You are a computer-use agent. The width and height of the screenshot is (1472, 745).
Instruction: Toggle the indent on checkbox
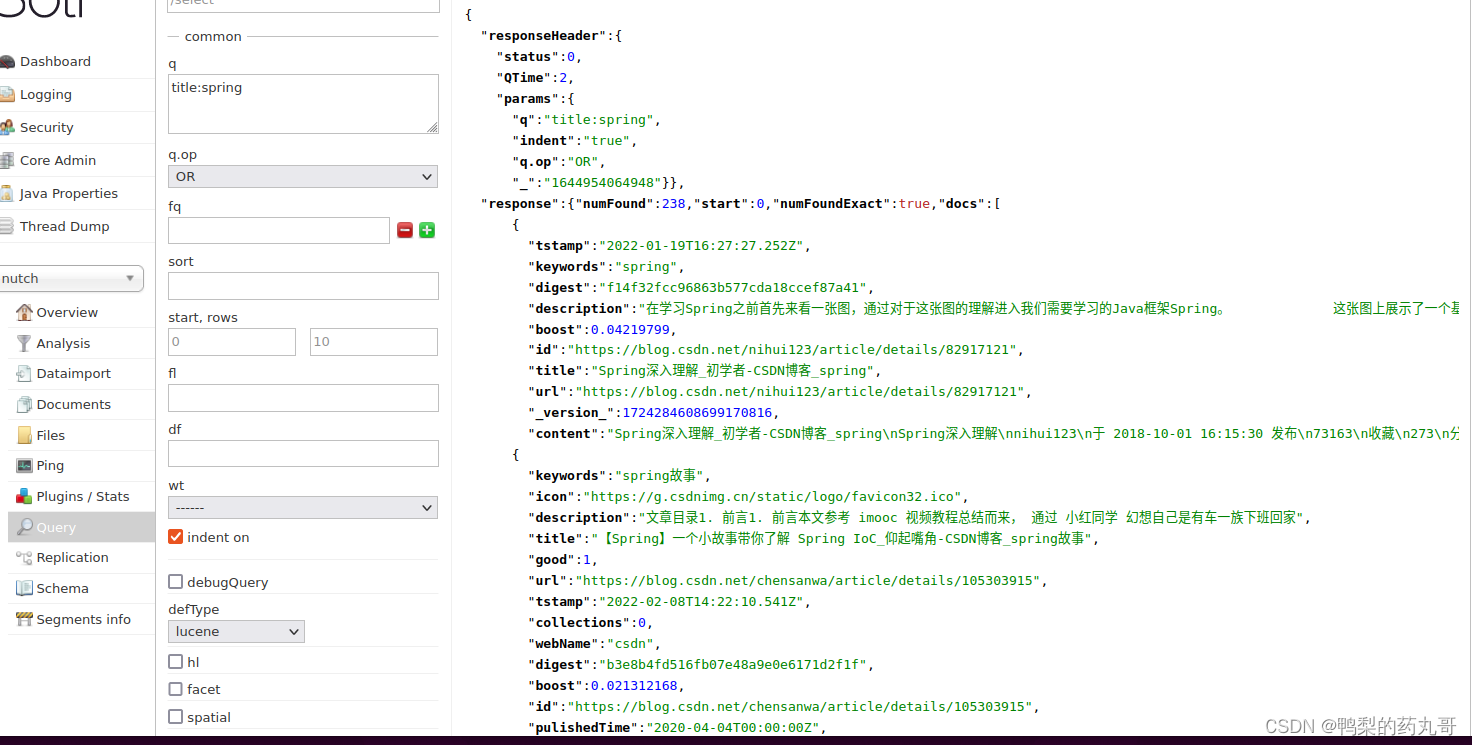click(x=176, y=537)
